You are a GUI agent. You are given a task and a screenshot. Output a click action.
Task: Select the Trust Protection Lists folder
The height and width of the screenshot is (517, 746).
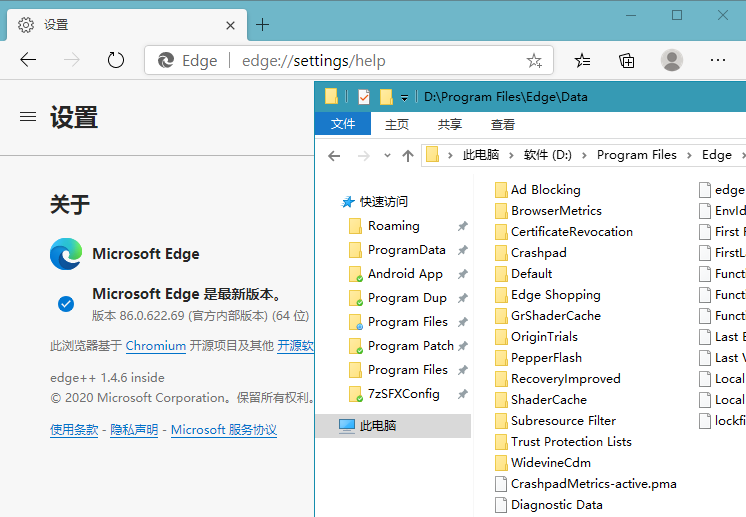[563, 442]
